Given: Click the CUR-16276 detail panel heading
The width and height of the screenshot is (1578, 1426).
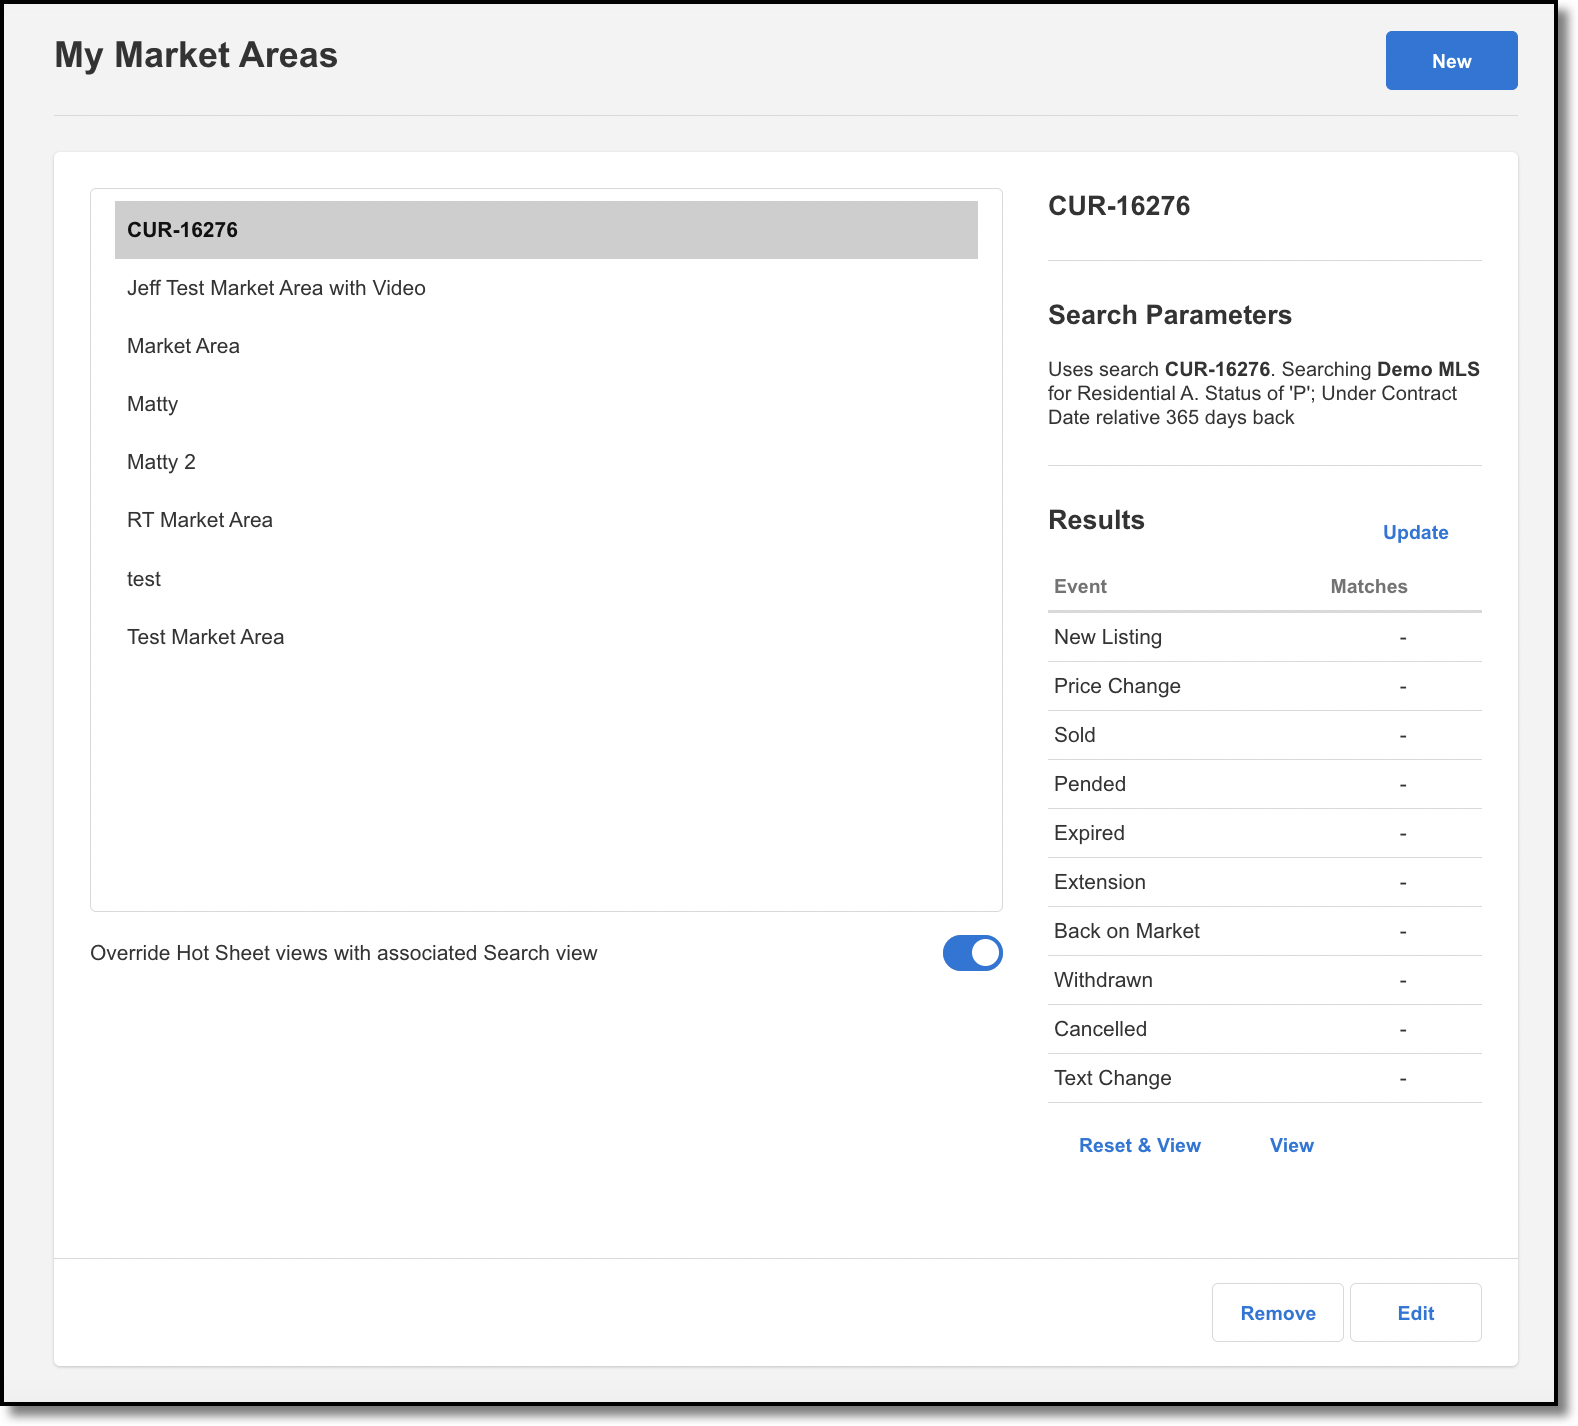Looking at the screenshot, I should [1119, 206].
